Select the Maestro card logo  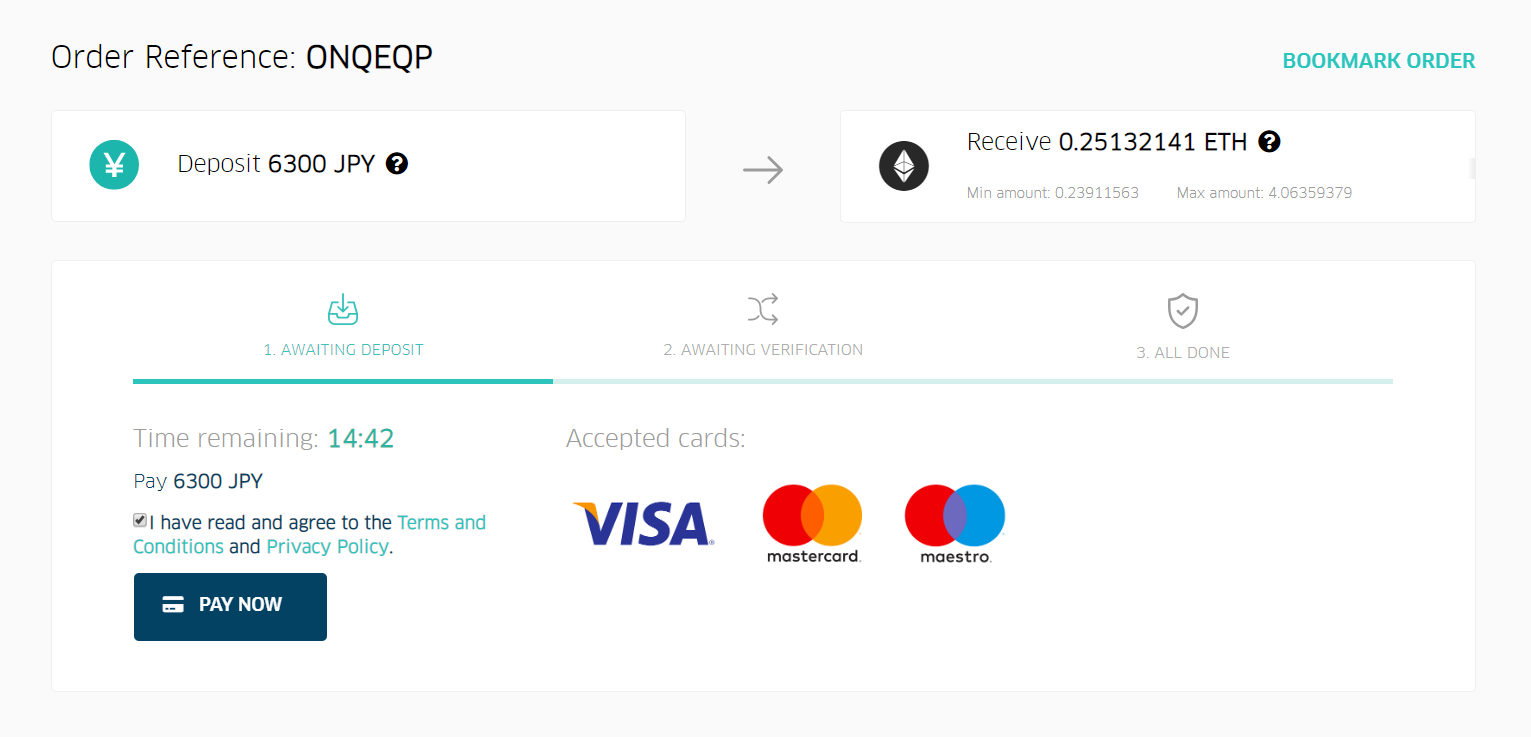pyautogui.click(x=955, y=524)
